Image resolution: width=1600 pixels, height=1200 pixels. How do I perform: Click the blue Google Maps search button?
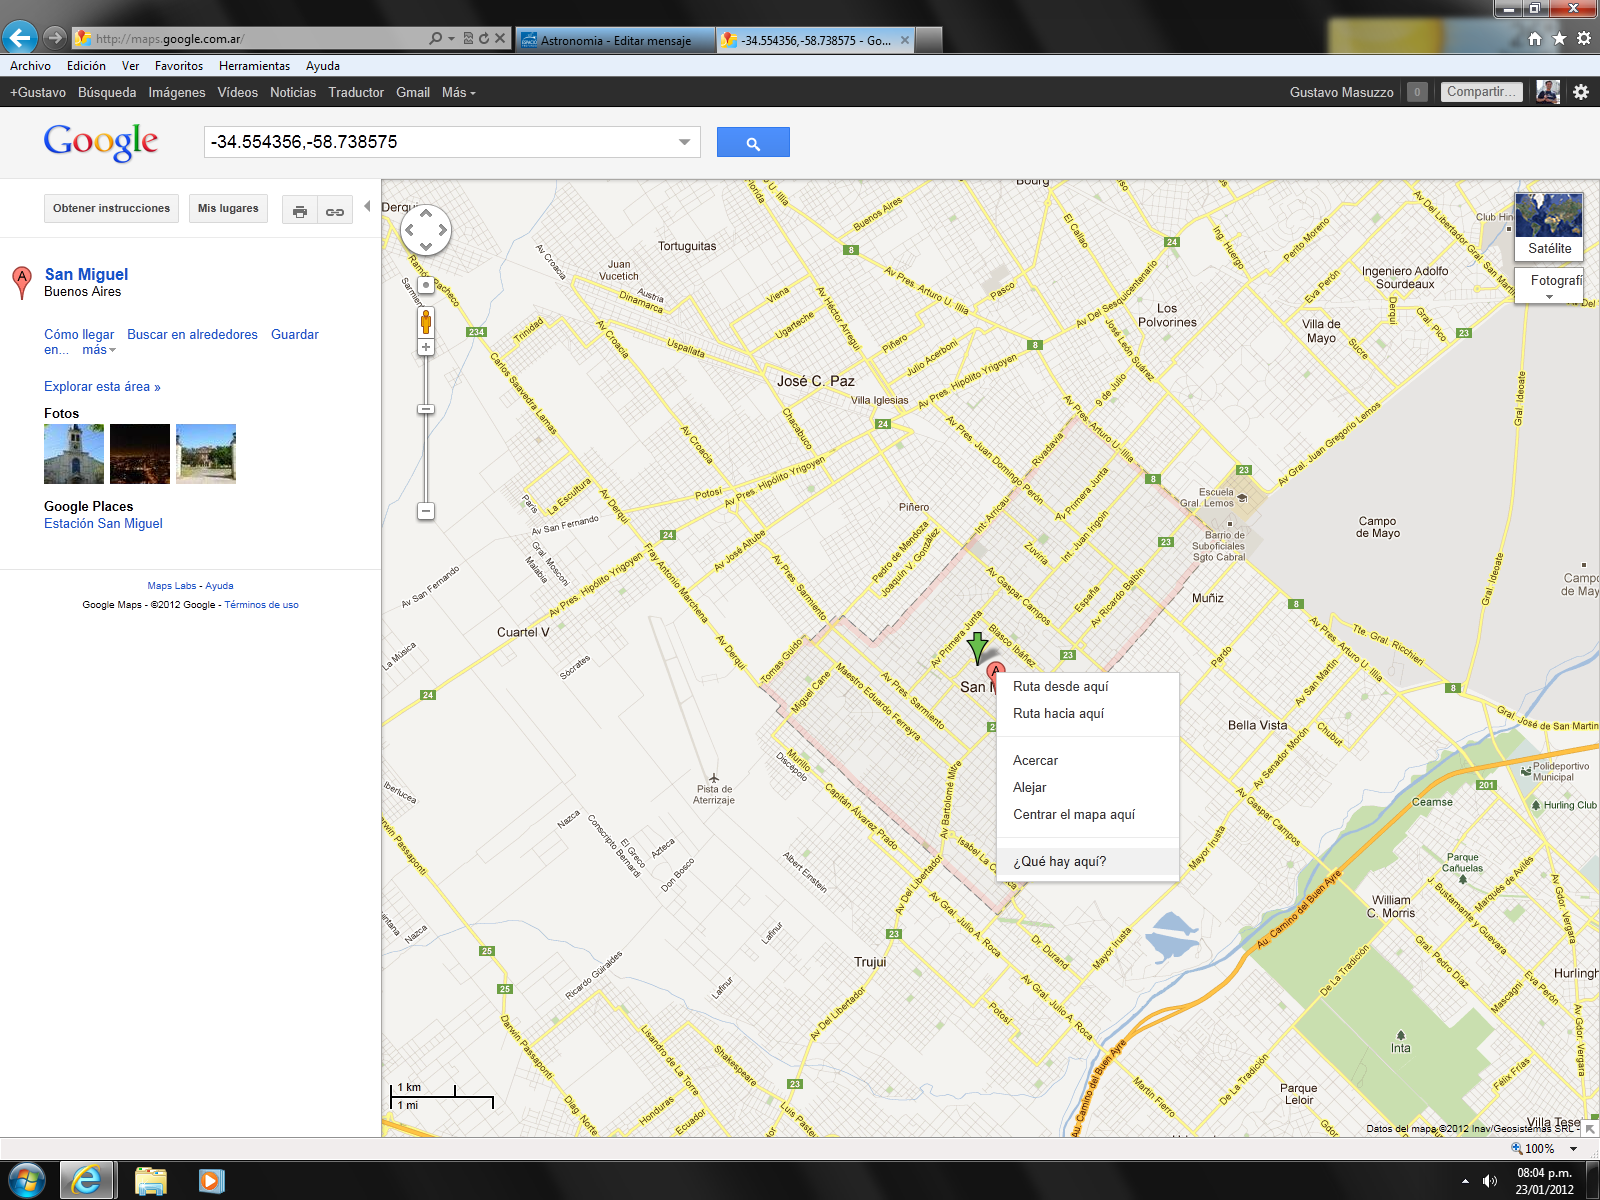[753, 142]
